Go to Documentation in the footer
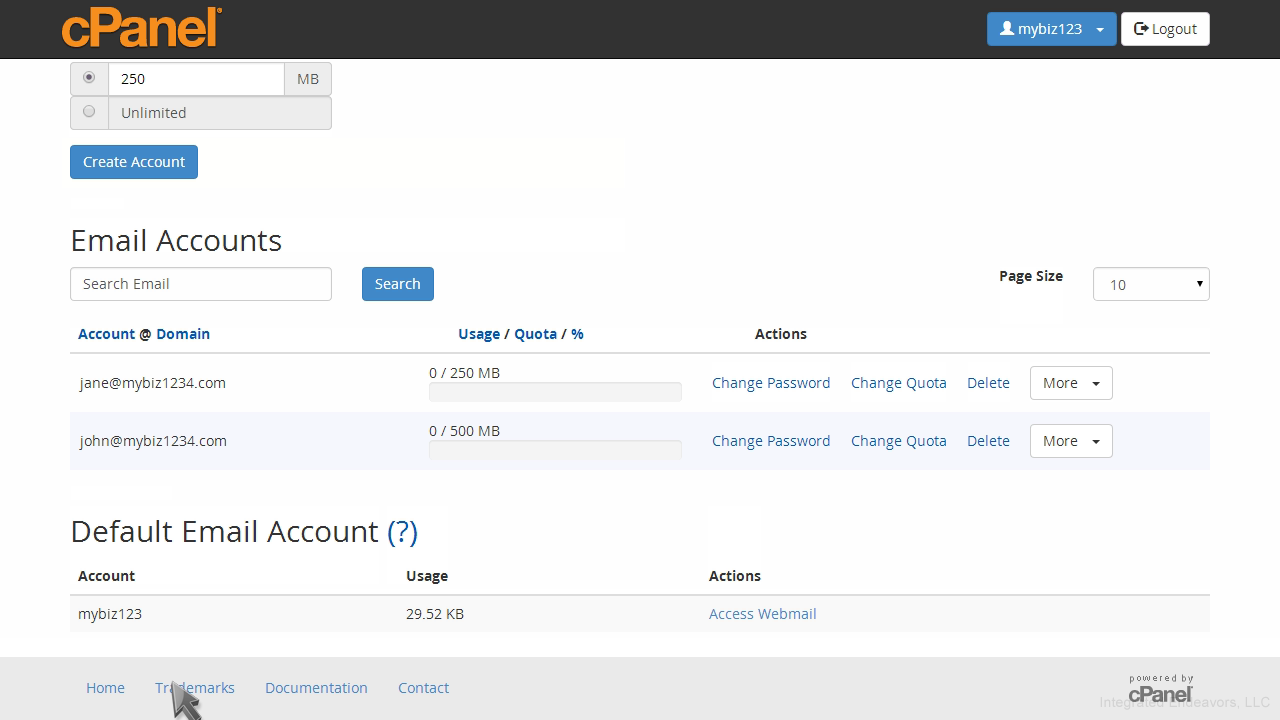Viewport: 1280px width, 720px height. point(316,688)
